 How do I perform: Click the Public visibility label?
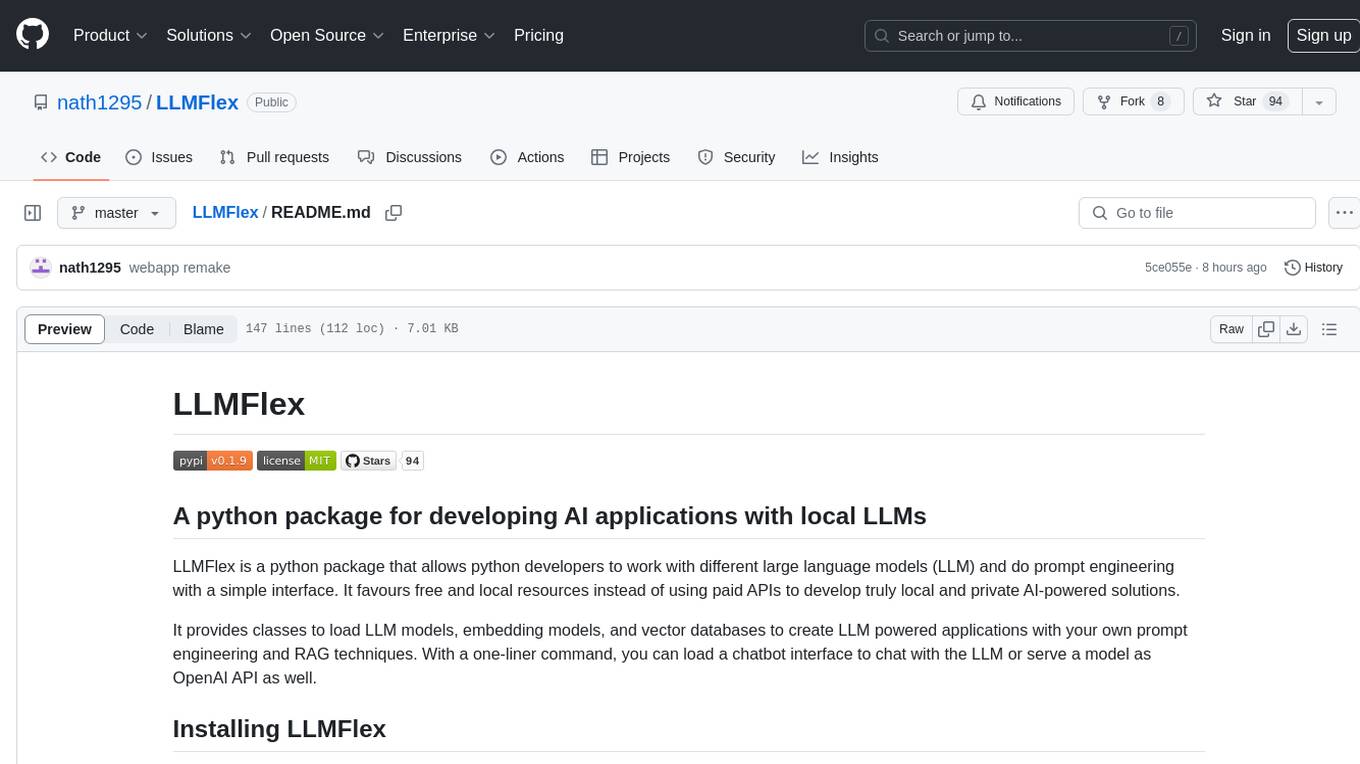(x=271, y=102)
